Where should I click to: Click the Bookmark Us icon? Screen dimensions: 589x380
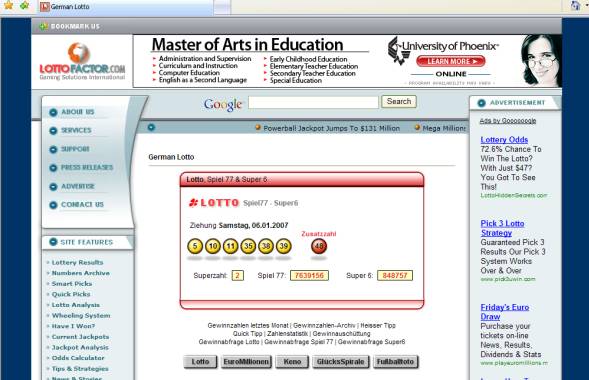click(x=44, y=26)
